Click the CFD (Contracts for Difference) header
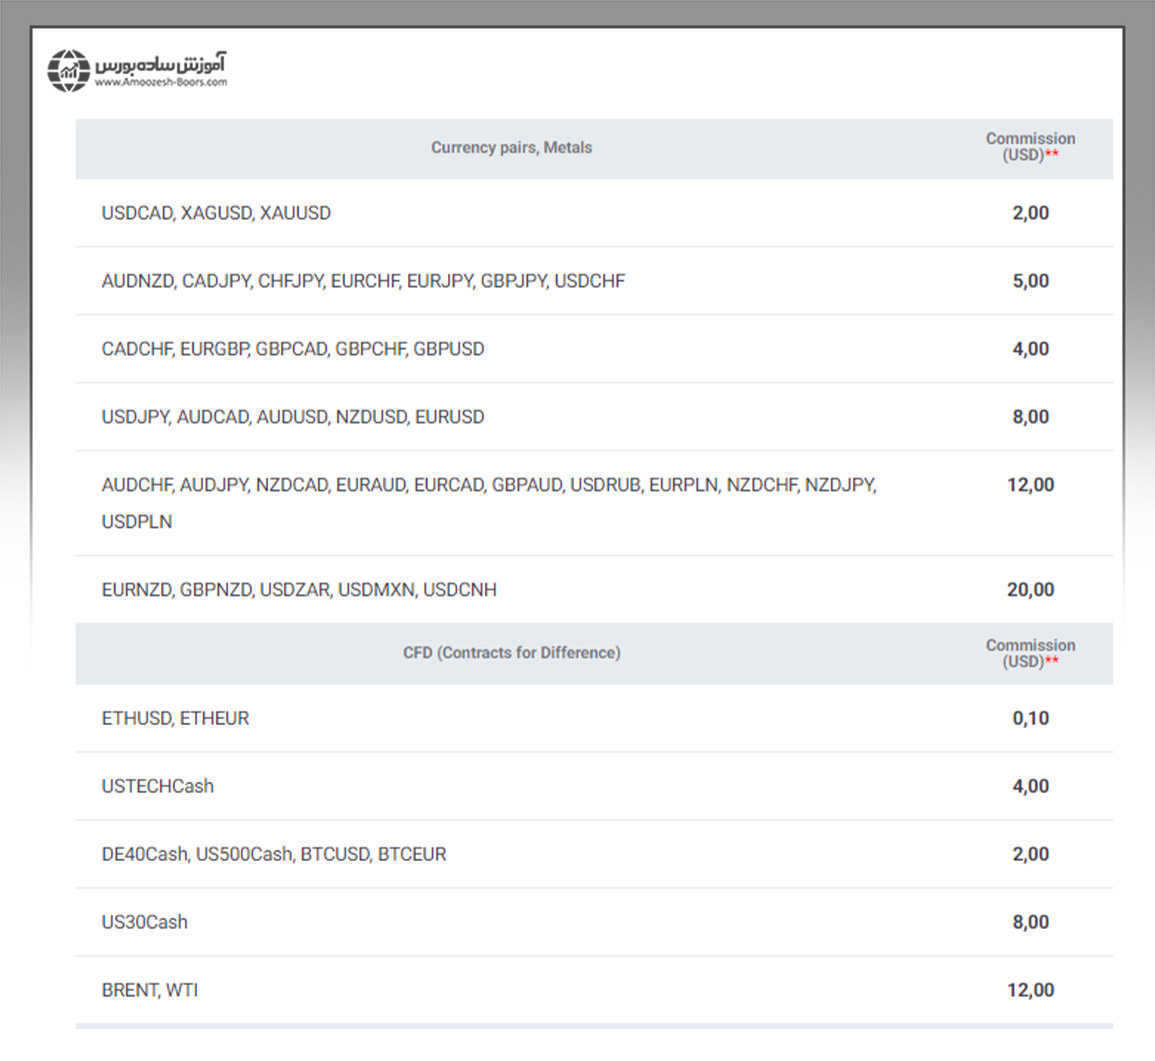Screen dimensions: 1155x1061 point(511,653)
